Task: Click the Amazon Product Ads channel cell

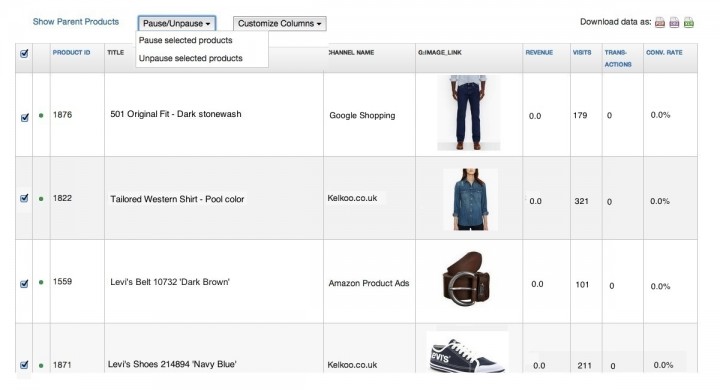Action: [x=369, y=283]
